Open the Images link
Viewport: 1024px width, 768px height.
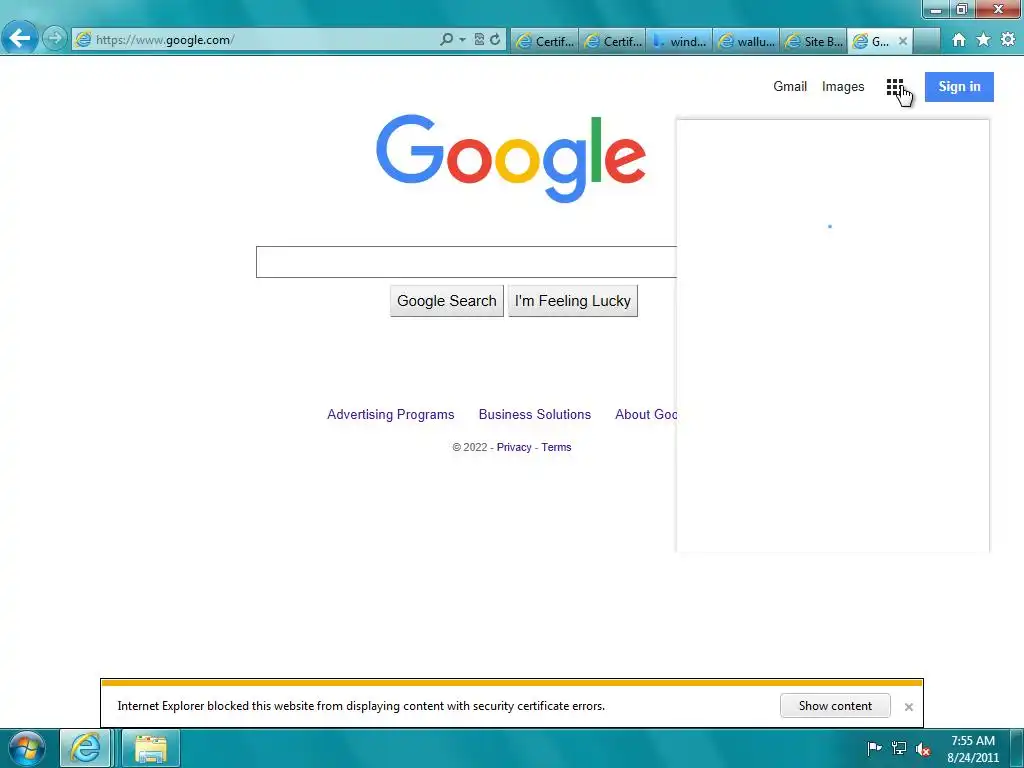[x=843, y=86]
